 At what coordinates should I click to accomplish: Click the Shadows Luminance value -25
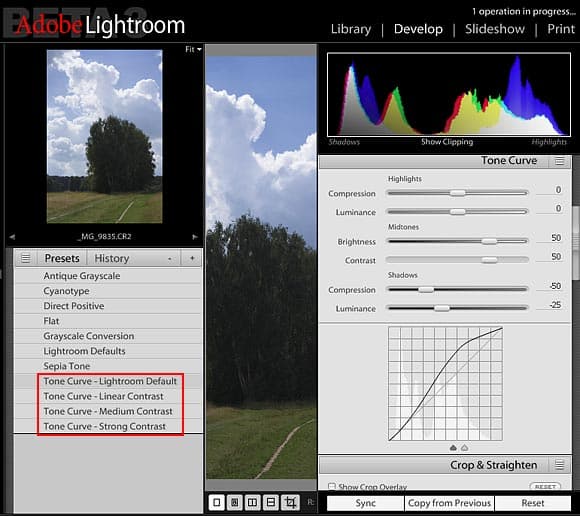pos(555,305)
